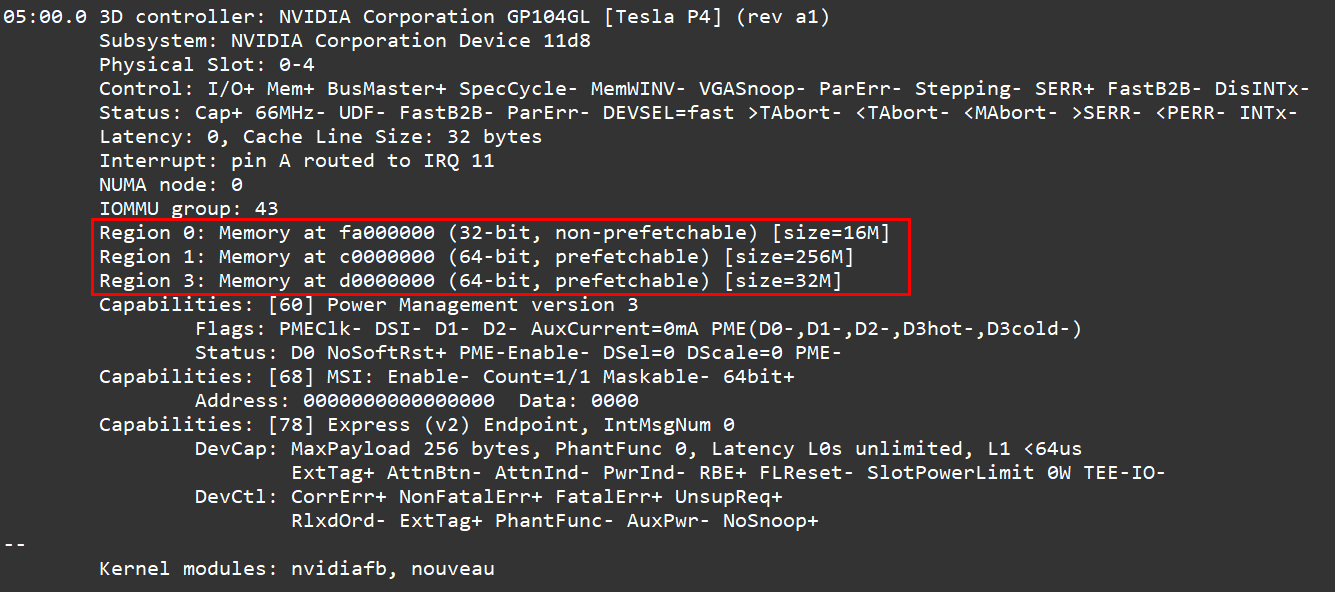Click the "Power Management version 3" text
This screenshot has width=1335, height=592.
[482, 305]
